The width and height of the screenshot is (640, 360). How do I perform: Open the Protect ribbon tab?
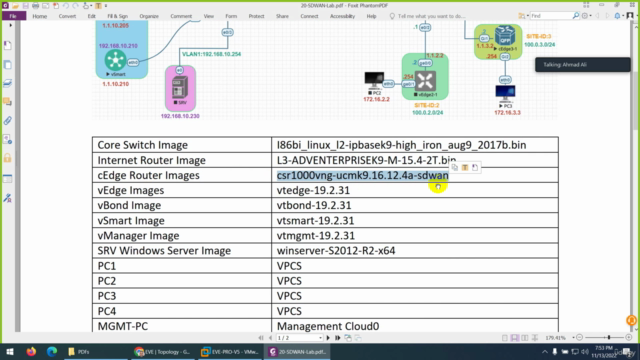click(x=256, y=16)
